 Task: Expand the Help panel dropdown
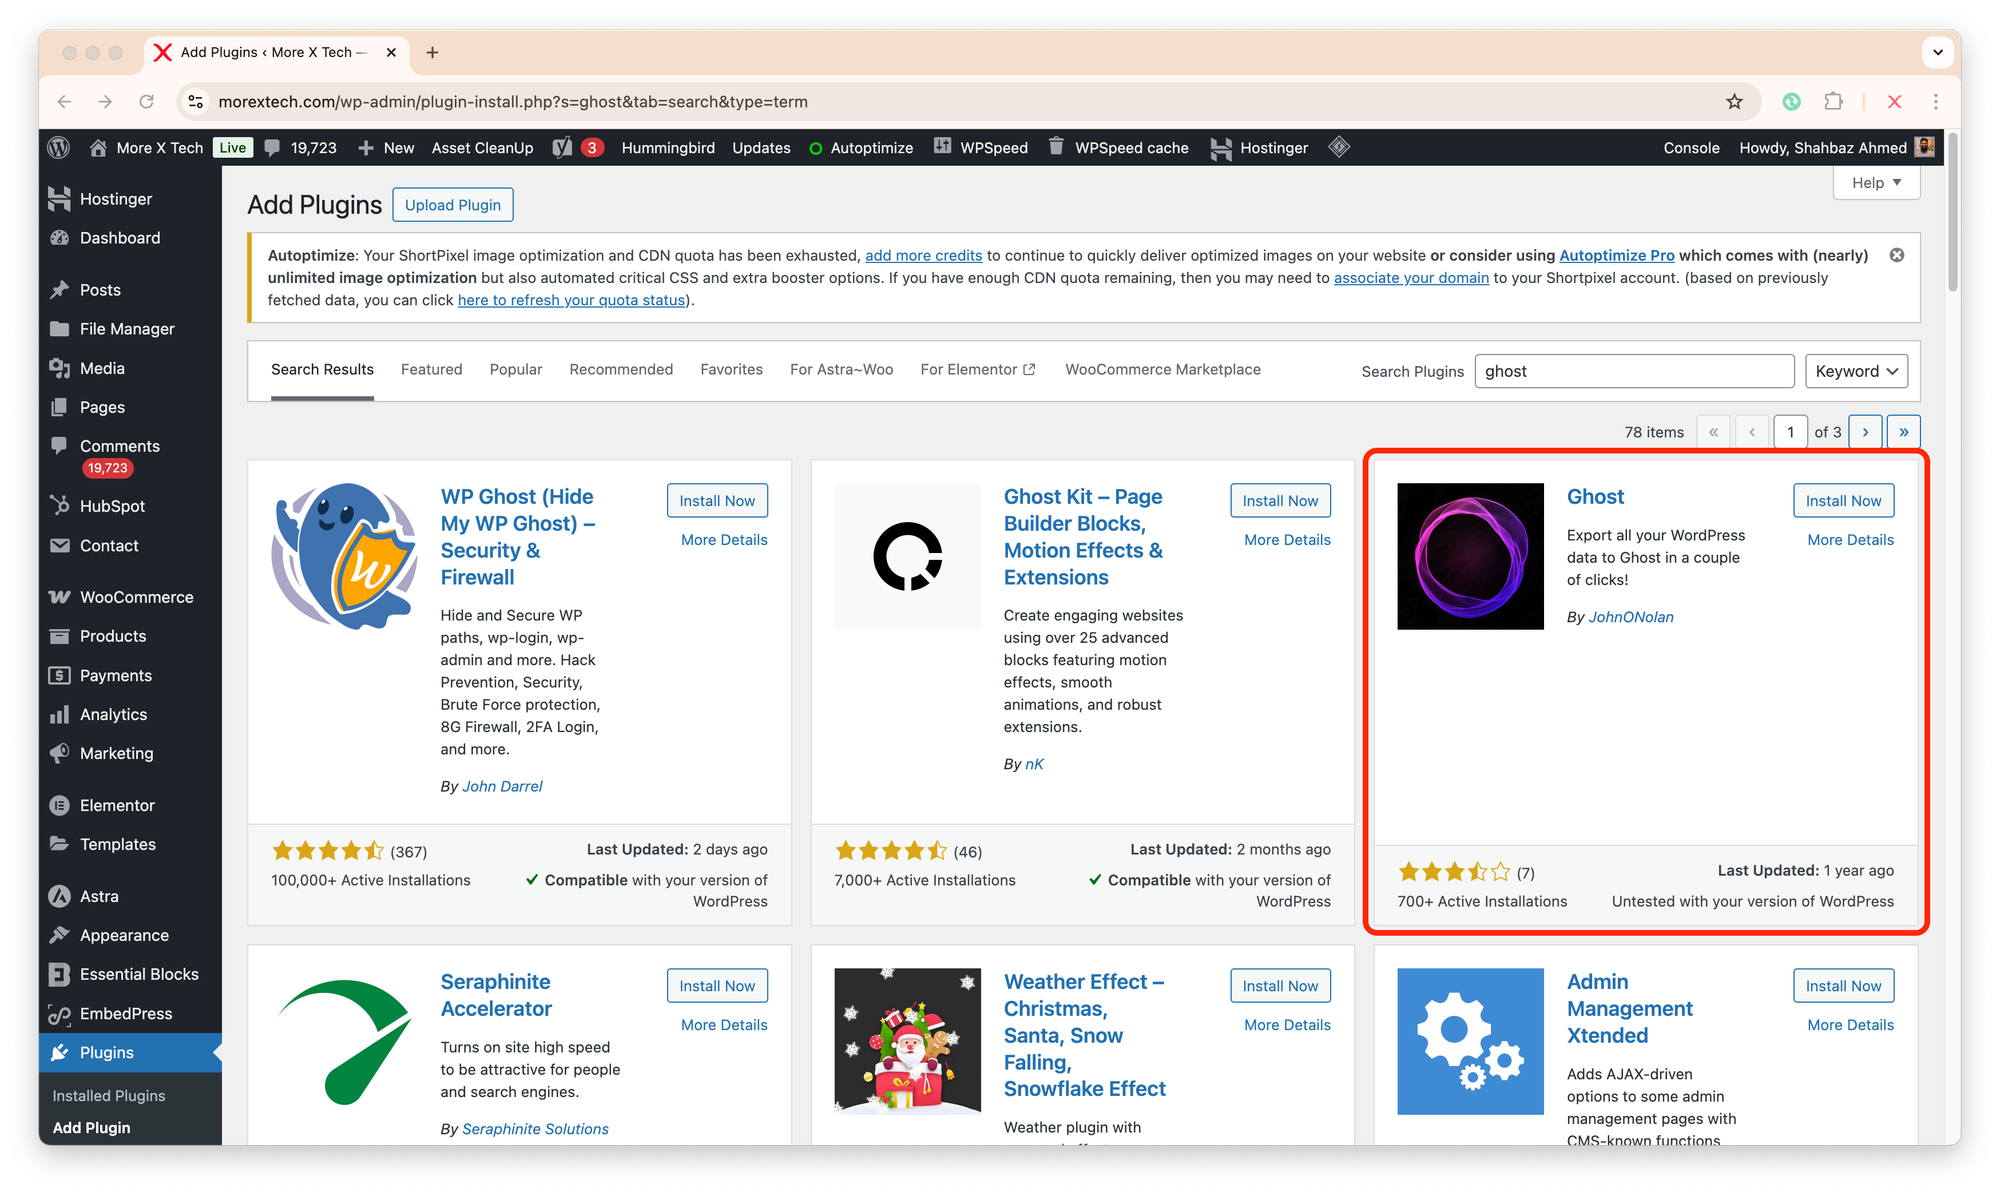[1876, 183]
